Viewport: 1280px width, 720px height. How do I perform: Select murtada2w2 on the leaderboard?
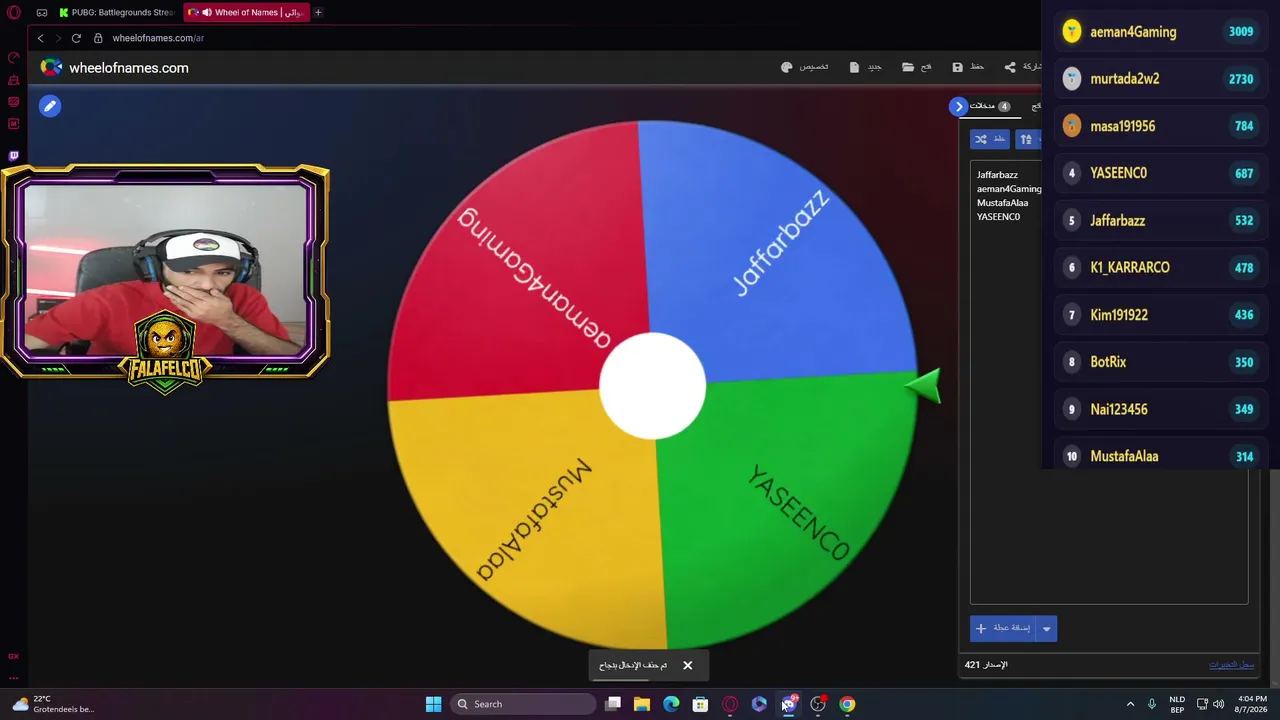pos(1161,79)
